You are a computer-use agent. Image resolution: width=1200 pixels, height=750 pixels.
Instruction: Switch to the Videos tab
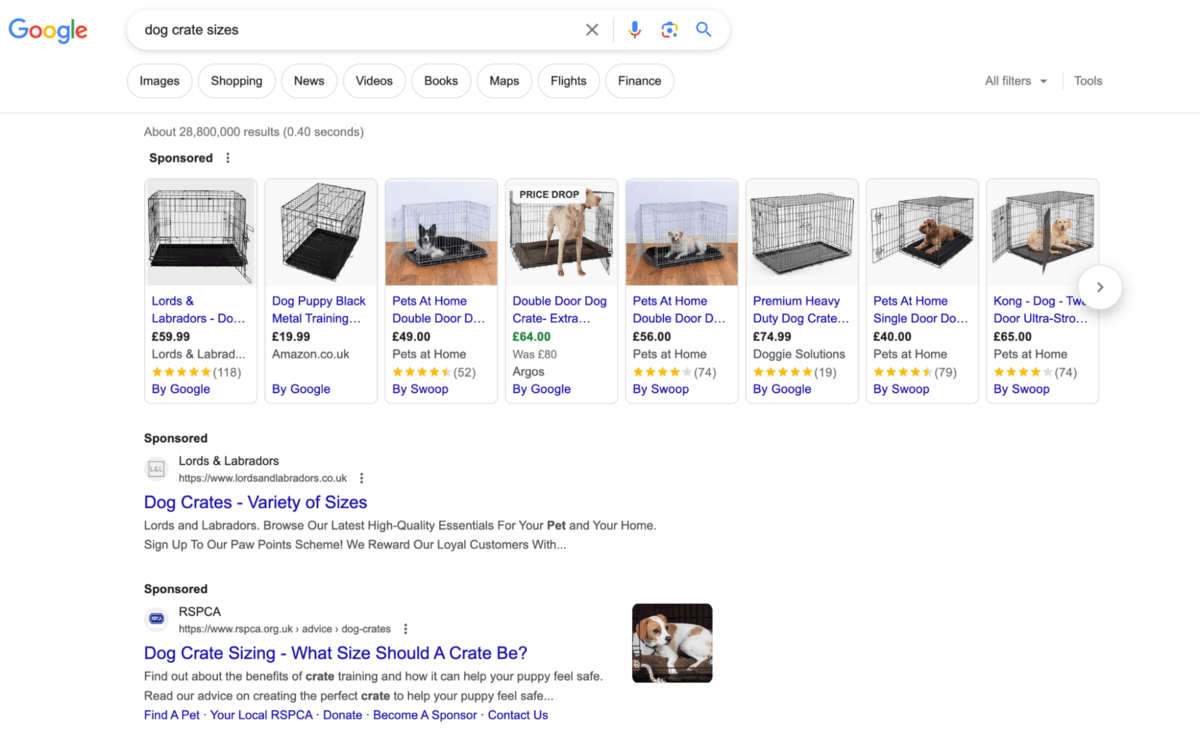374,81
